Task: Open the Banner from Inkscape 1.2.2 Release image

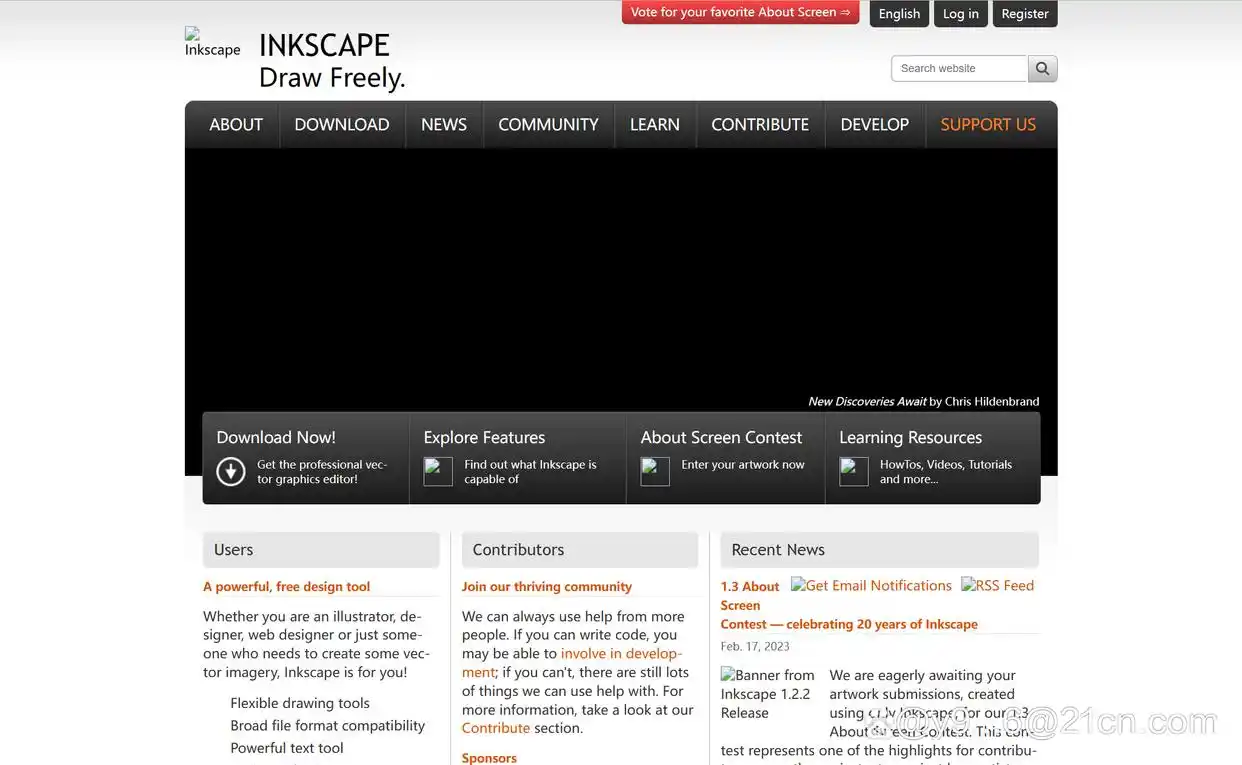Action: 768,694
